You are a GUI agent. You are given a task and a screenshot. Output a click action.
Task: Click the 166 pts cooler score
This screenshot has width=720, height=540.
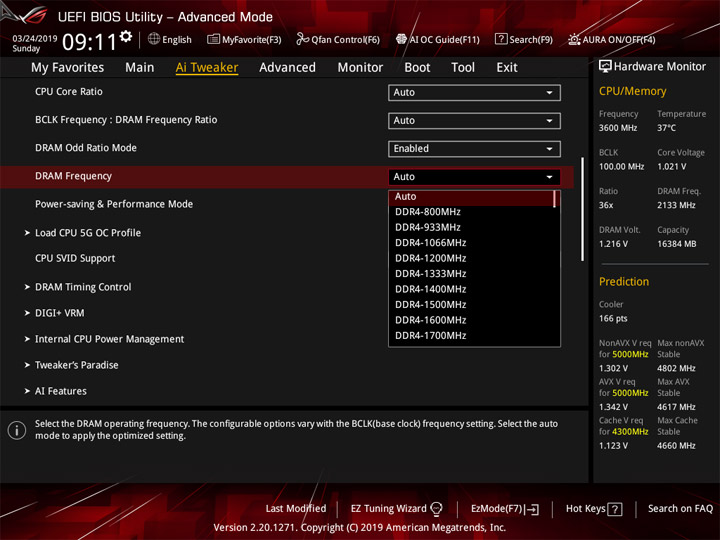pos(613,319)
